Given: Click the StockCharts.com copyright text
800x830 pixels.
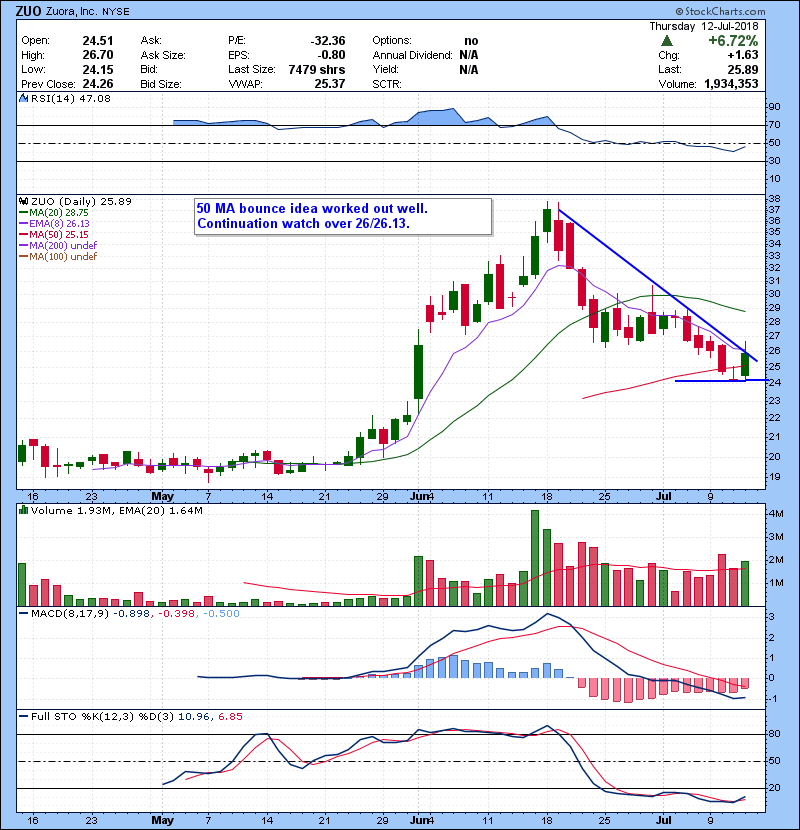Looking at the screenshot, I should pos(721,11).
